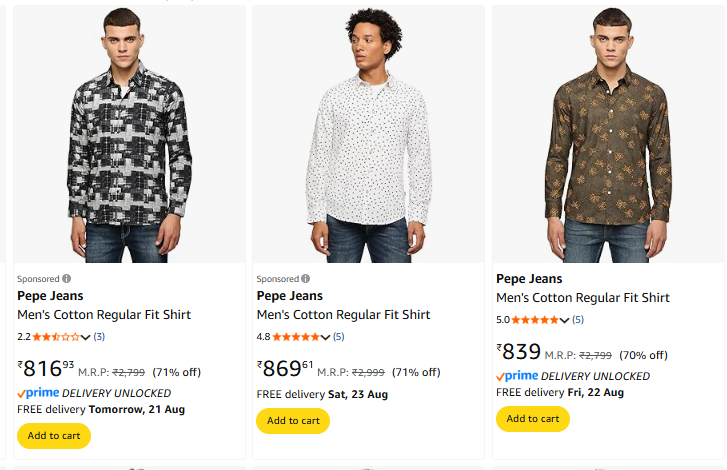Add the ₹816 checkered shirt to cart
727x470 pixels.
[x=54, y=436]
